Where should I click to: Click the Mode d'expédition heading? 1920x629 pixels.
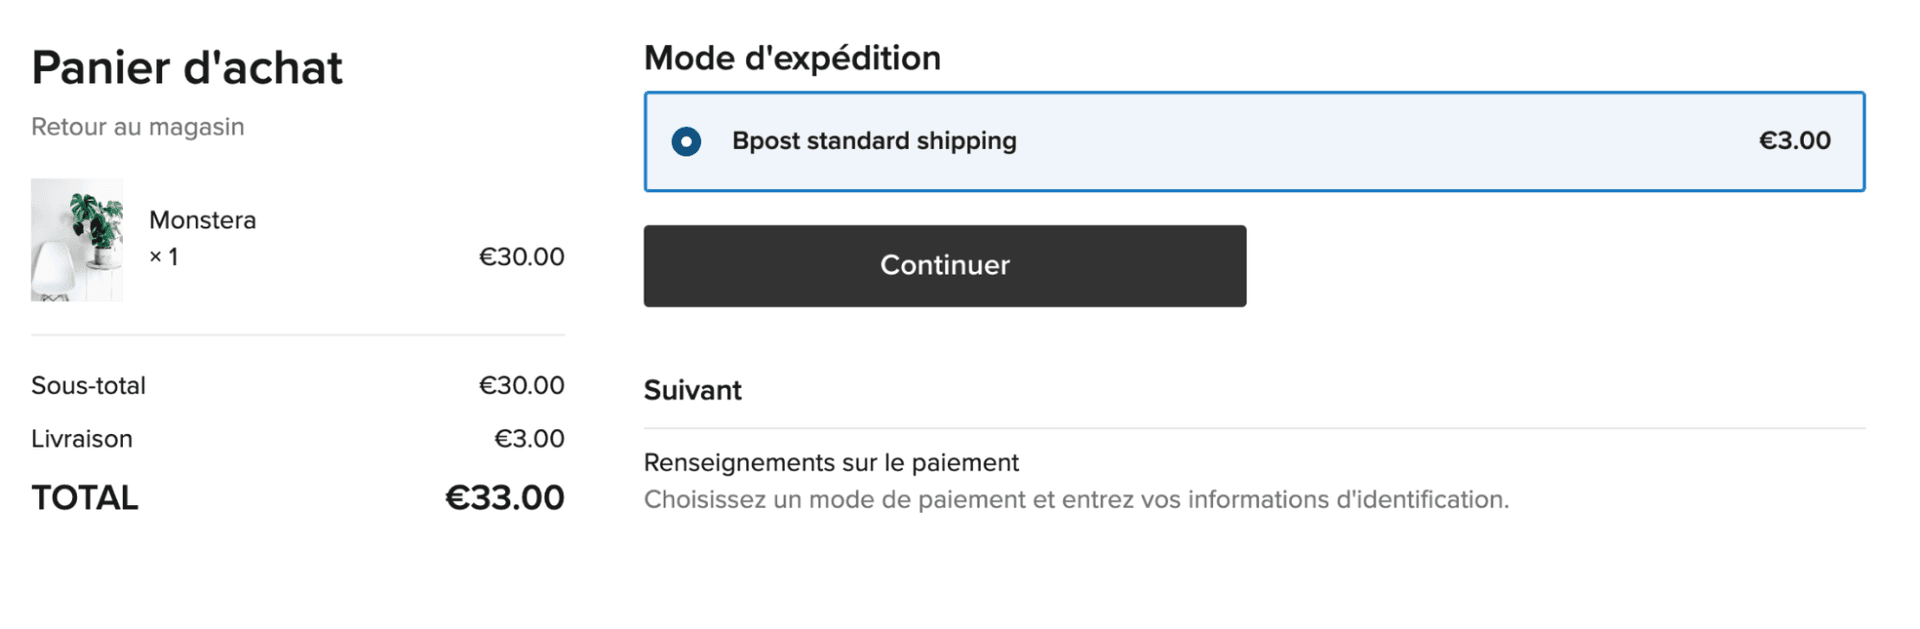(792, 58)
